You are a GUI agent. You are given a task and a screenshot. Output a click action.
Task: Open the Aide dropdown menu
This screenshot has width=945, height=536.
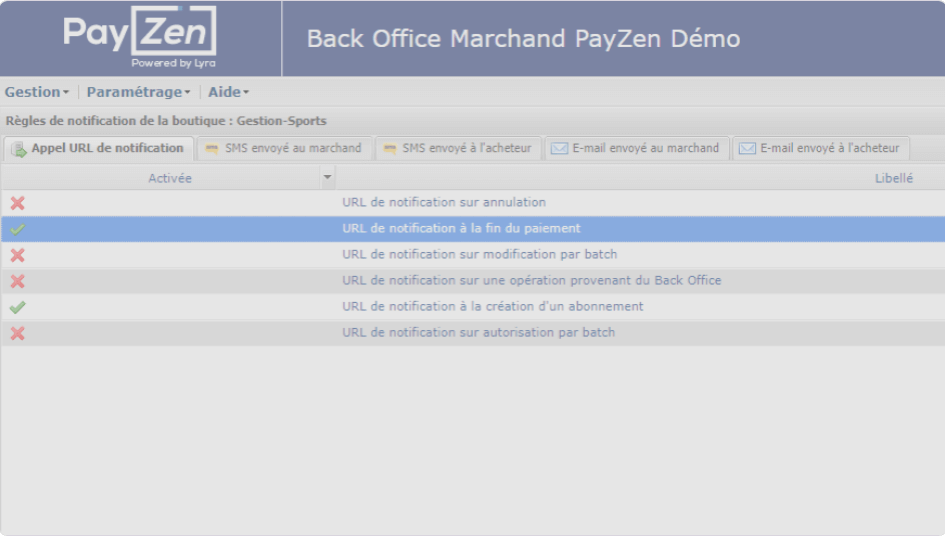click(x=228, y=92)
